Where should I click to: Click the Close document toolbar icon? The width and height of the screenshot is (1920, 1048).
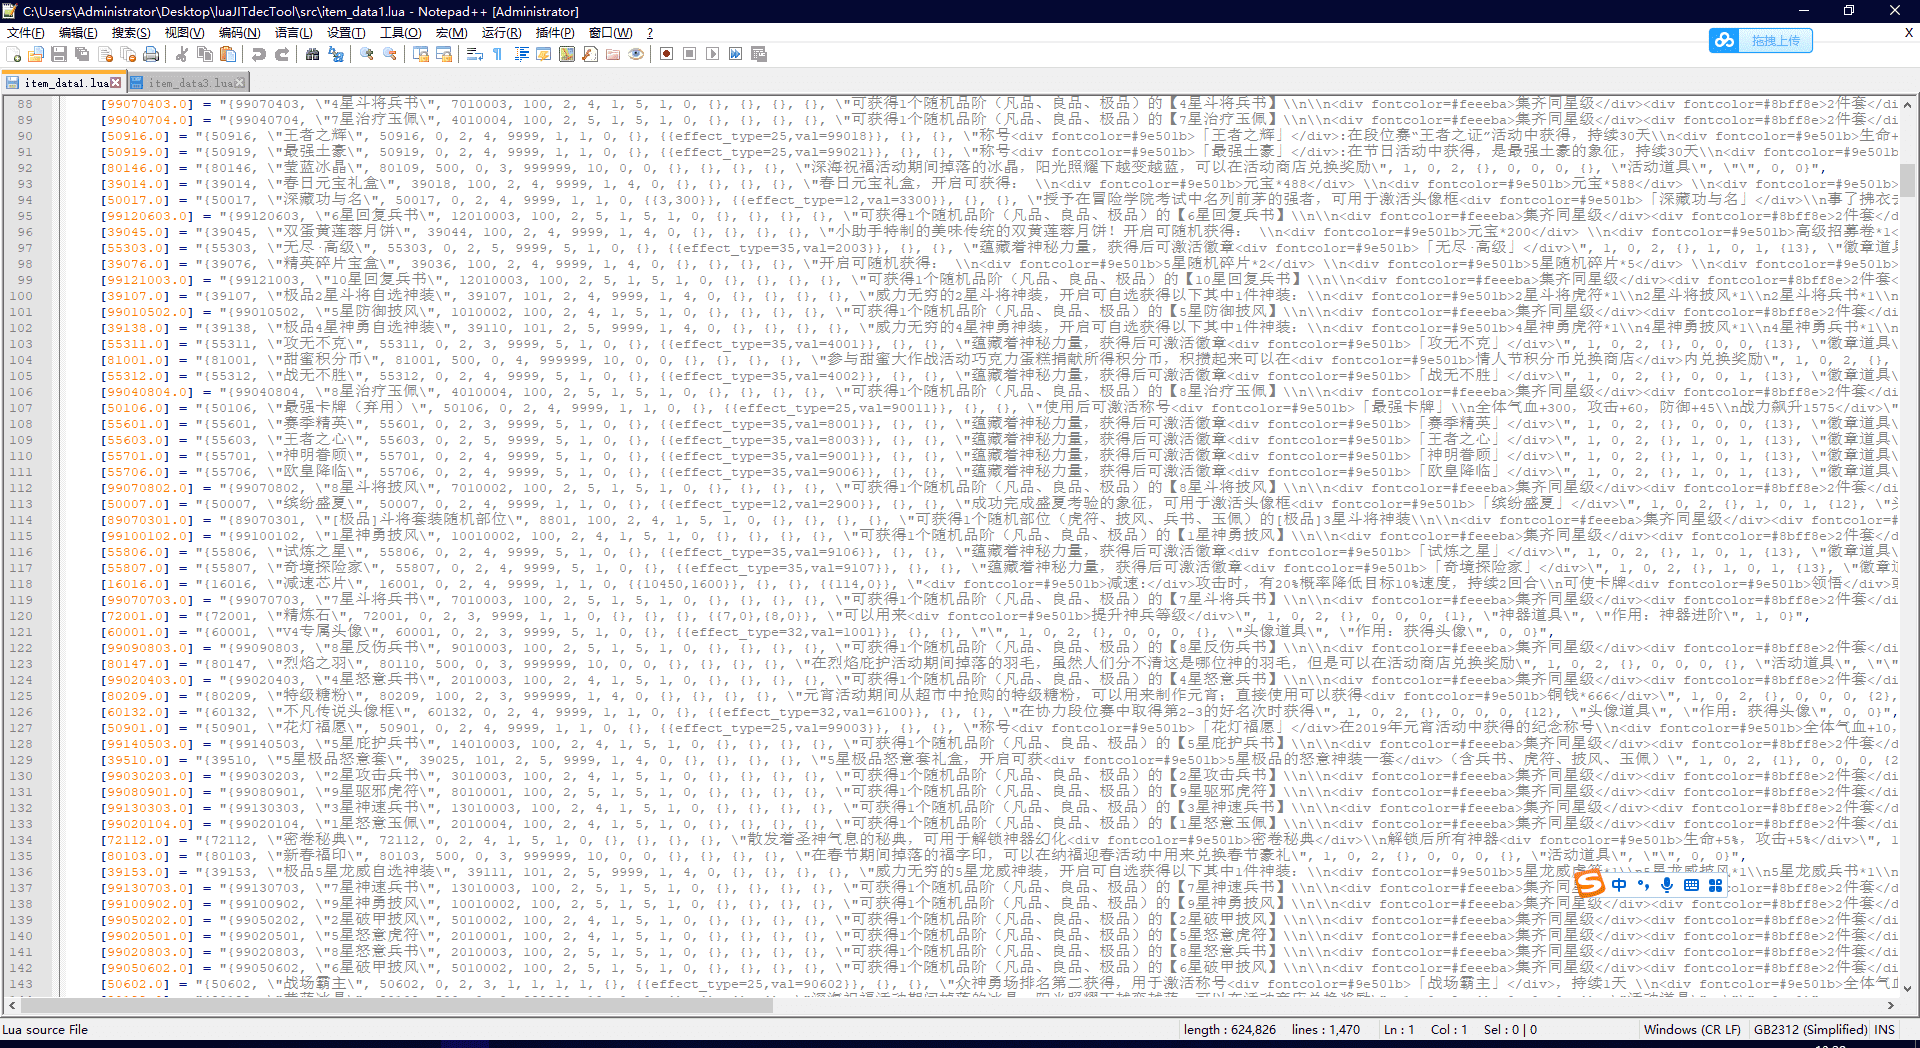click(x=105, y=54)
